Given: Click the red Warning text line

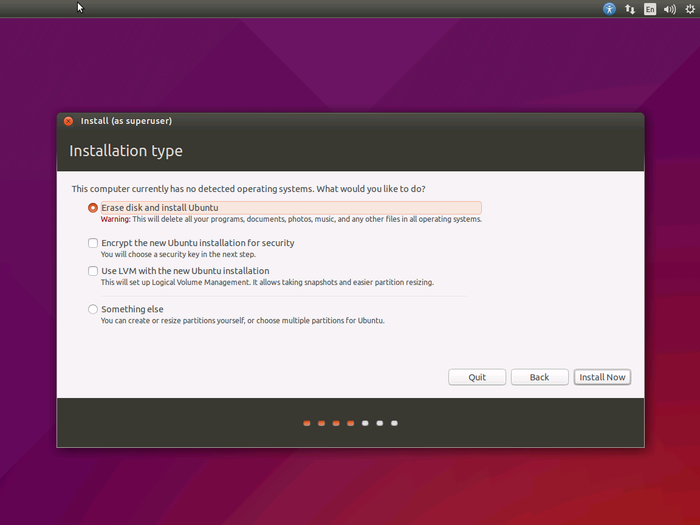Looking at the screenshot, I should (291, 219).
